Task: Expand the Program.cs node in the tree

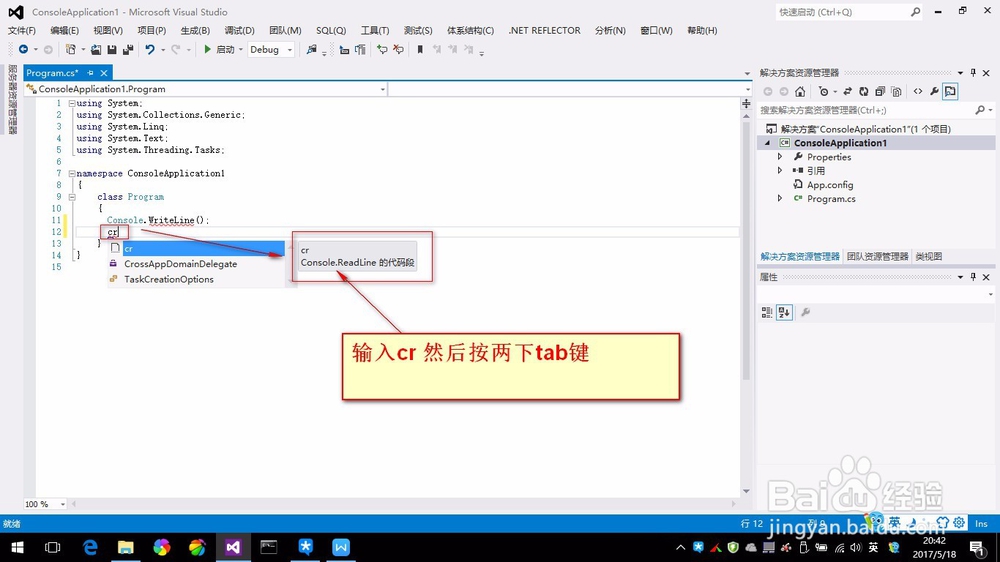Action: 779,199
